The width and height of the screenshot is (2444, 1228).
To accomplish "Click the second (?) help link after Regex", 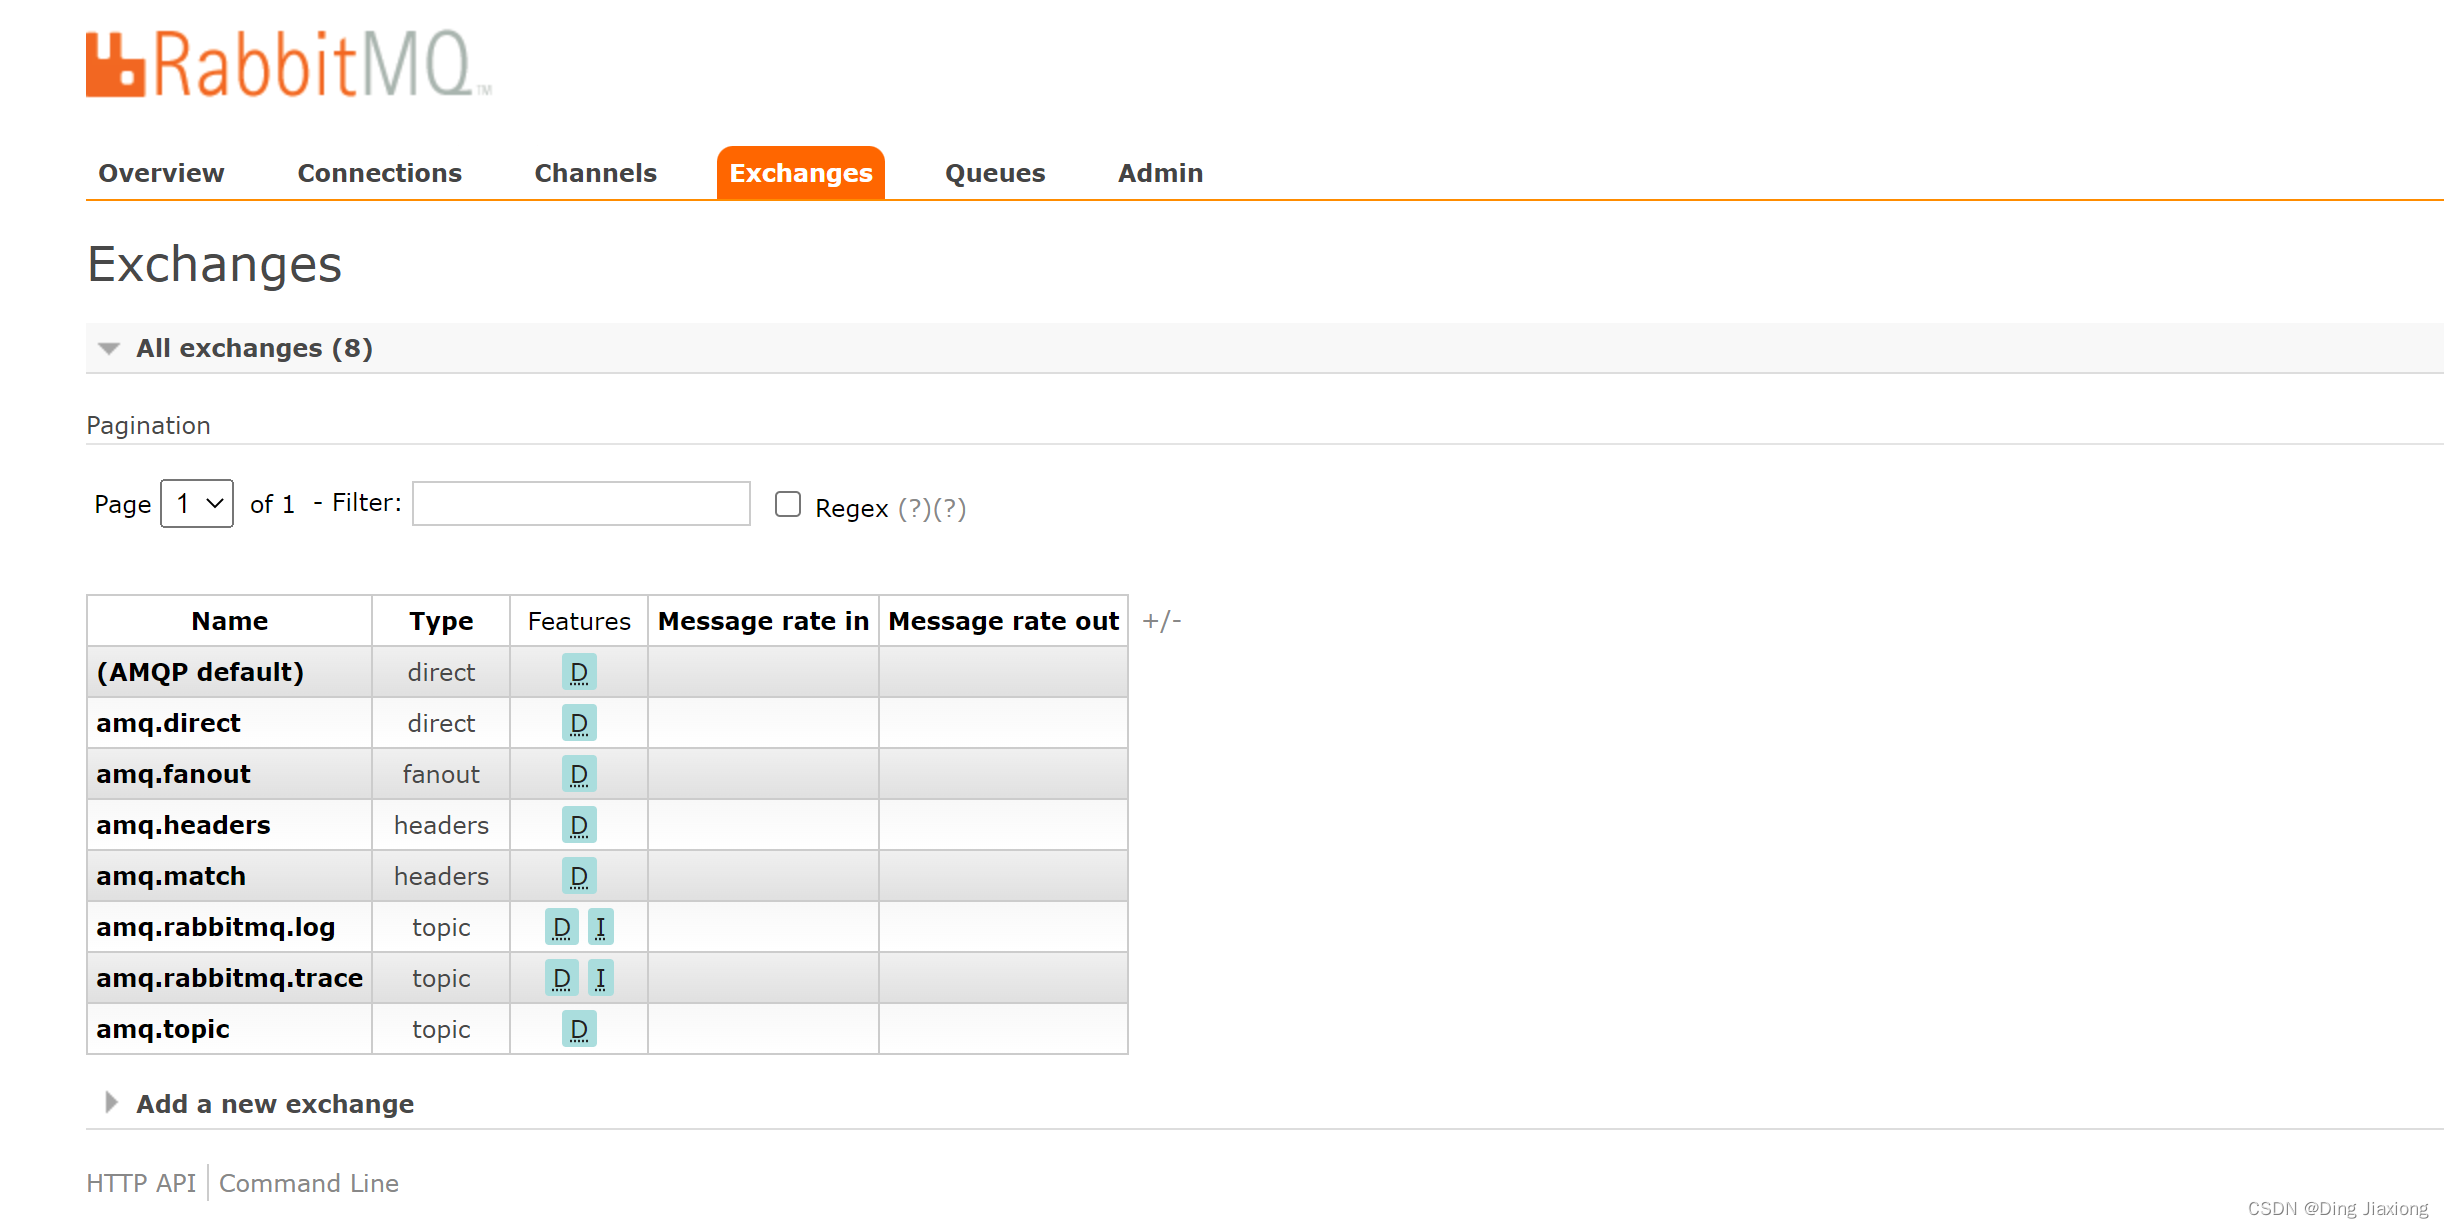I will [950, 508].
